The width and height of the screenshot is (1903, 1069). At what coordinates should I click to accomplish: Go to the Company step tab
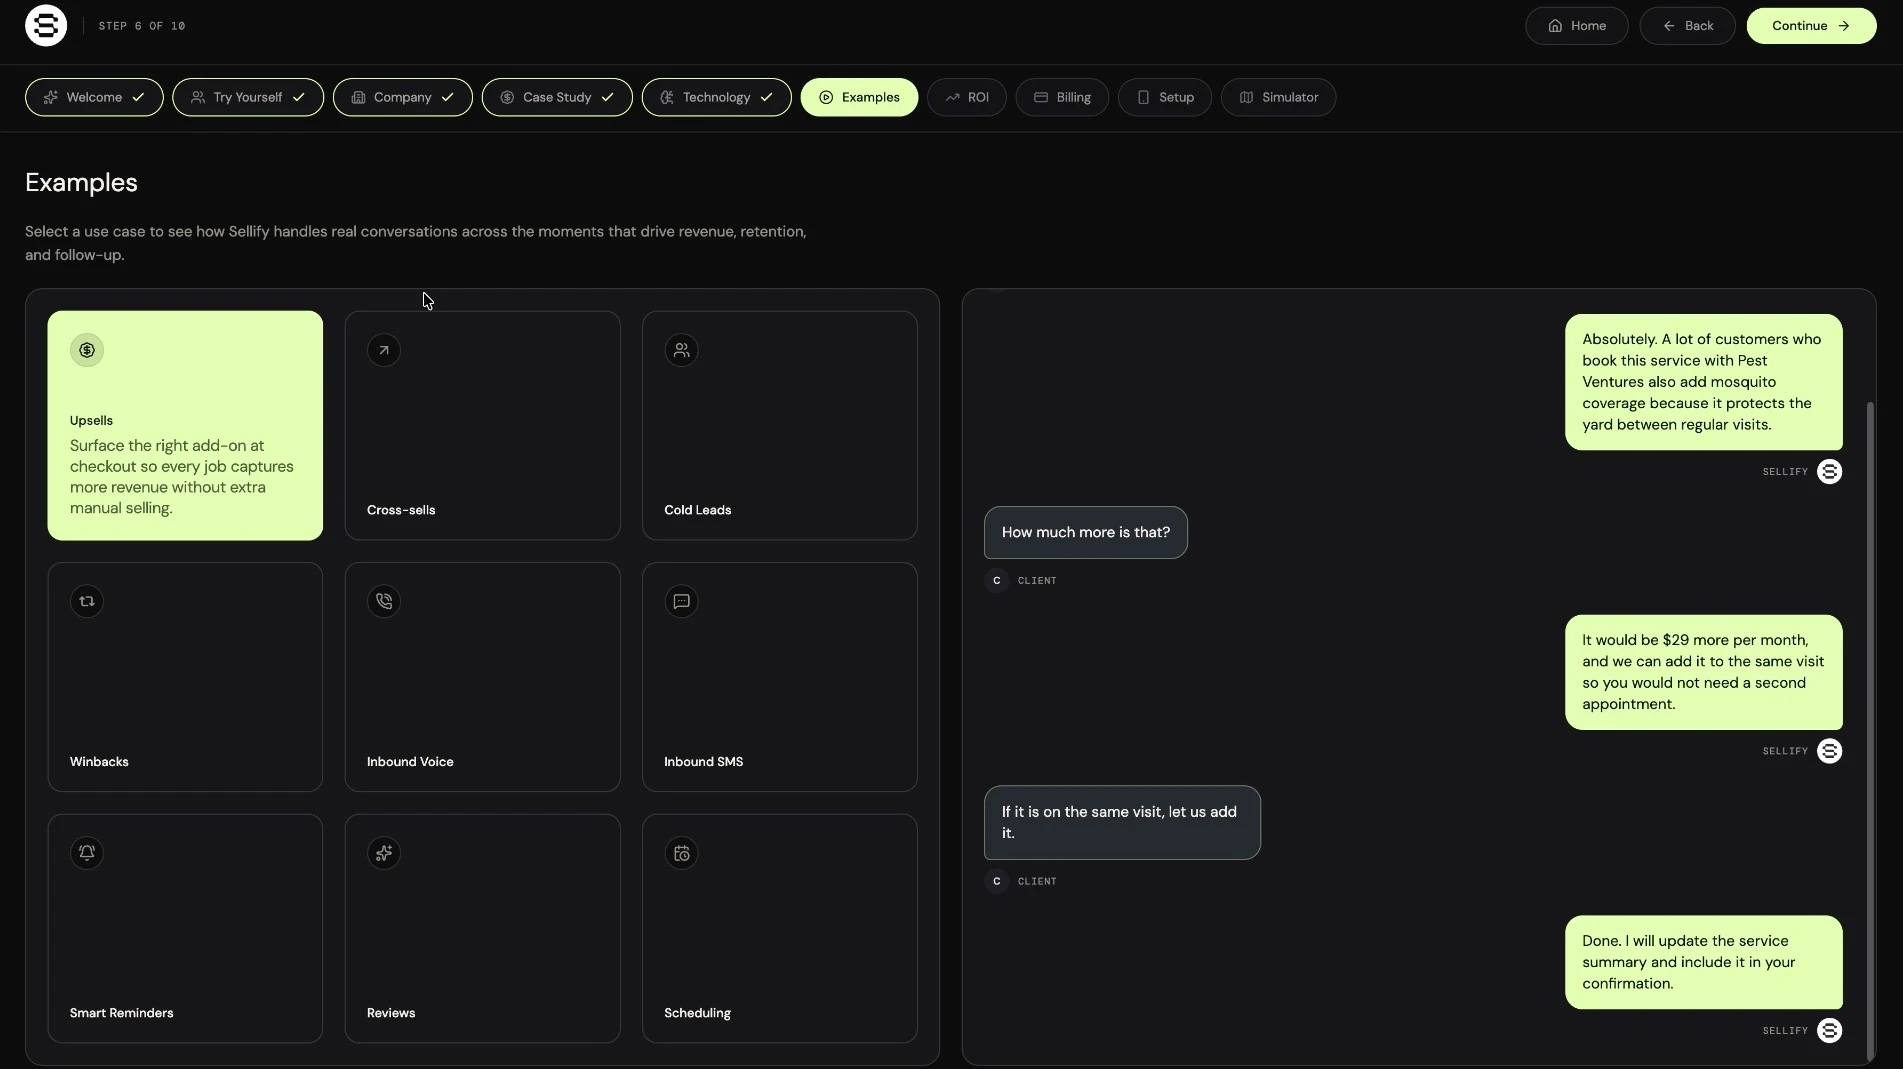pos(403,97)
